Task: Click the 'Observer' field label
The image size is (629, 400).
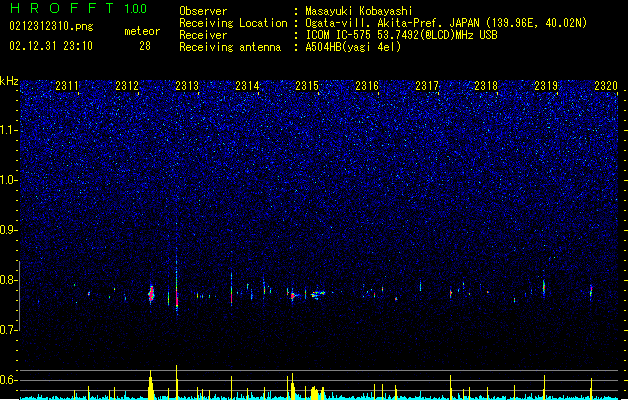Action: pyautogui.click(x=203, y=11)
